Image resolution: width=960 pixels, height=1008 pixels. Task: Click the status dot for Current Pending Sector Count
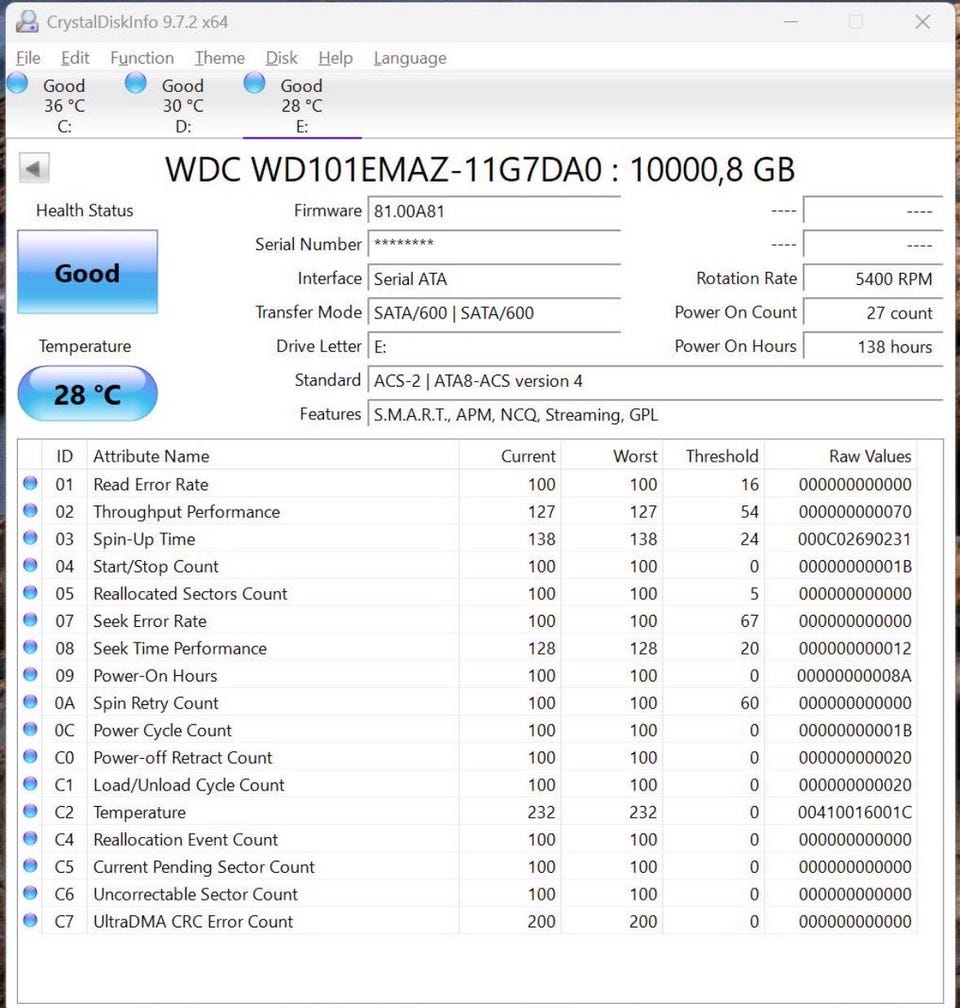coord(30,865)
